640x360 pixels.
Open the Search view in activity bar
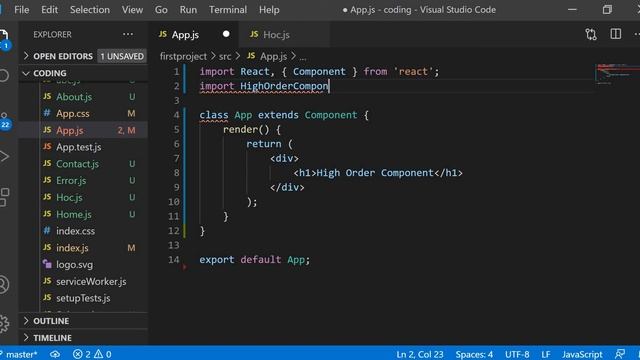(x=4, y=76)
